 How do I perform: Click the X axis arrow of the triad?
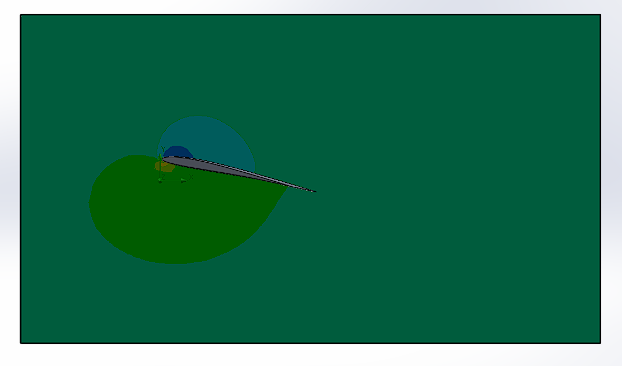(183, 180)
